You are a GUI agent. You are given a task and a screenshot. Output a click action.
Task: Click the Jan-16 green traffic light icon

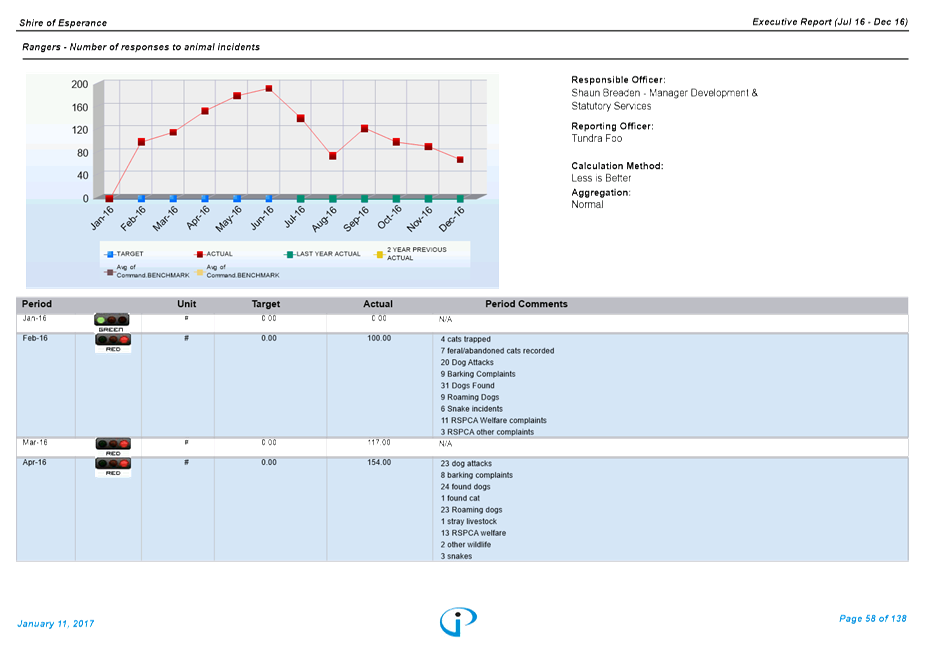[111, 320]
